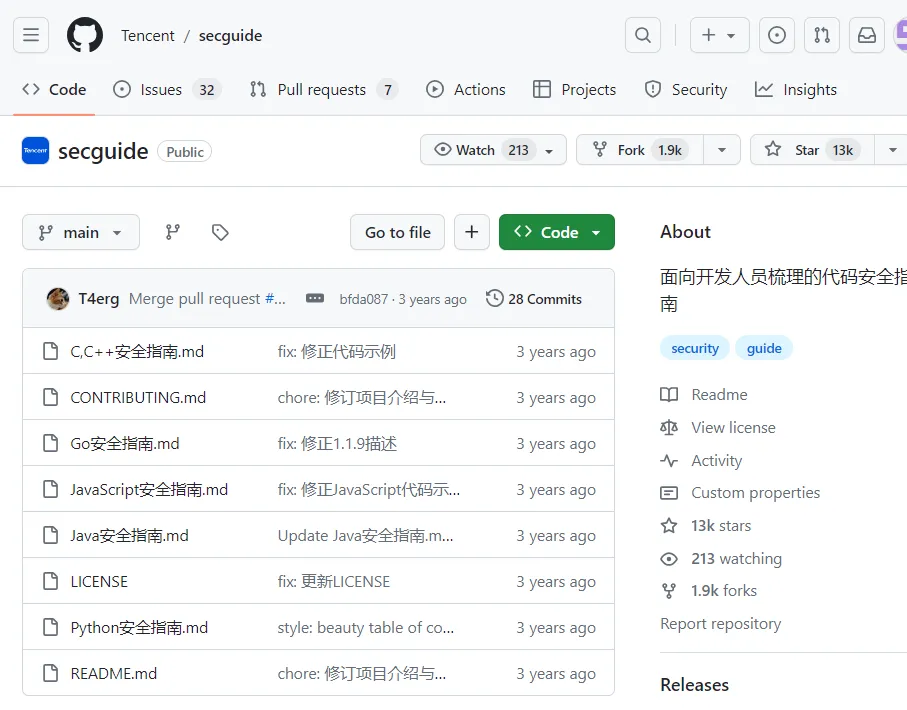Open the search magnifier icon
The width and height of the screenshot is (907, 710).
coord(643,35)
